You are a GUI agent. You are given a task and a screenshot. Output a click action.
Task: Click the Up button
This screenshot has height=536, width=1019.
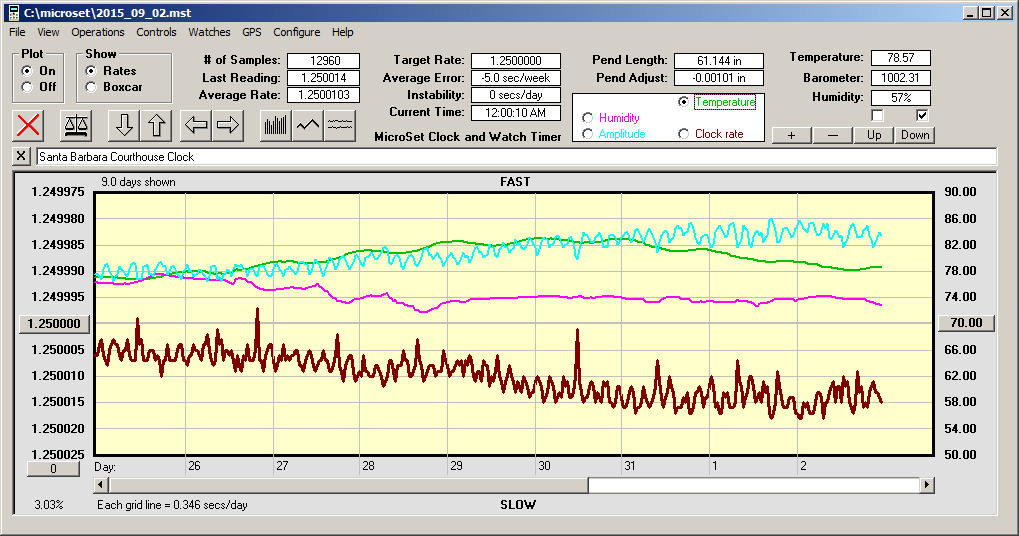874,135
